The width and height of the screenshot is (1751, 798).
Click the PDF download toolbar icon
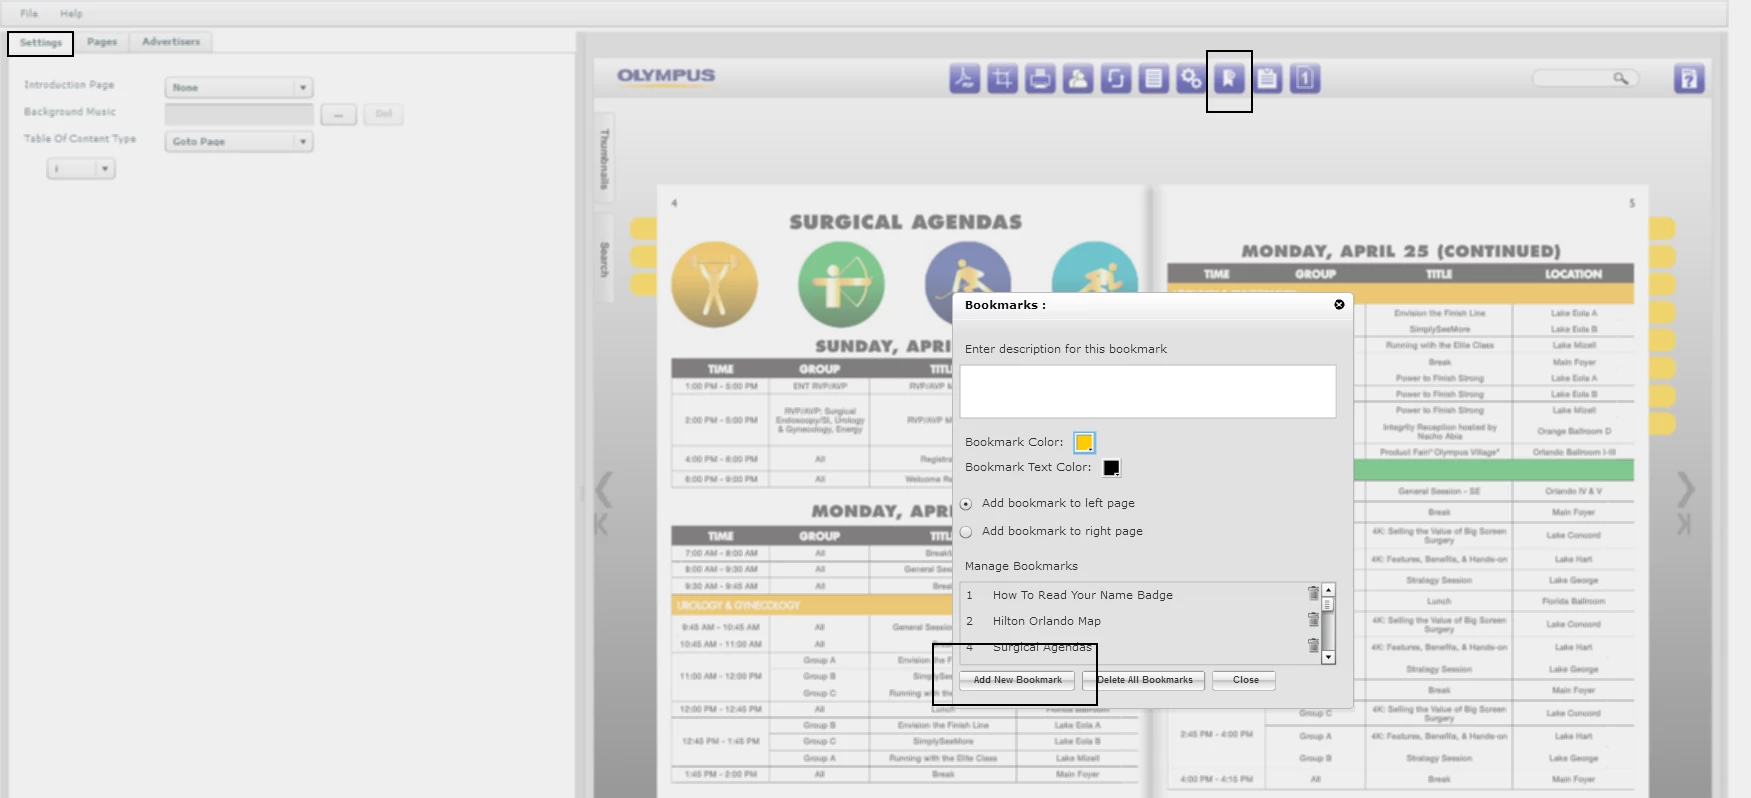(x=964, y=79)
